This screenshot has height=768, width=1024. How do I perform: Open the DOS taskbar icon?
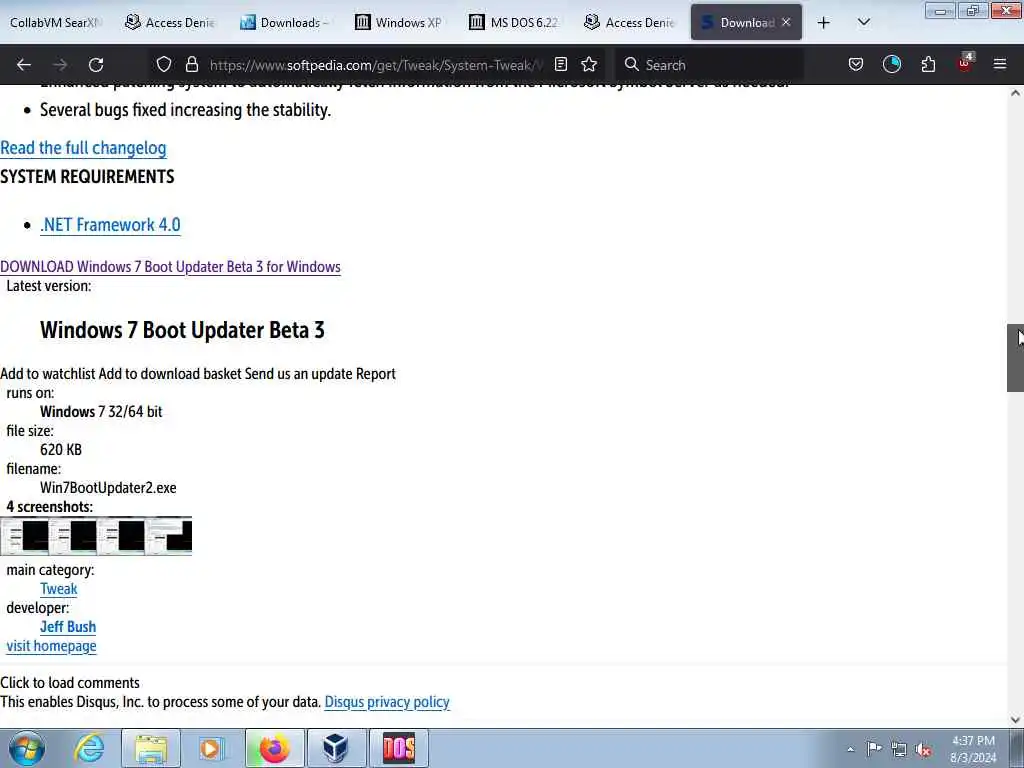point(398,748)
